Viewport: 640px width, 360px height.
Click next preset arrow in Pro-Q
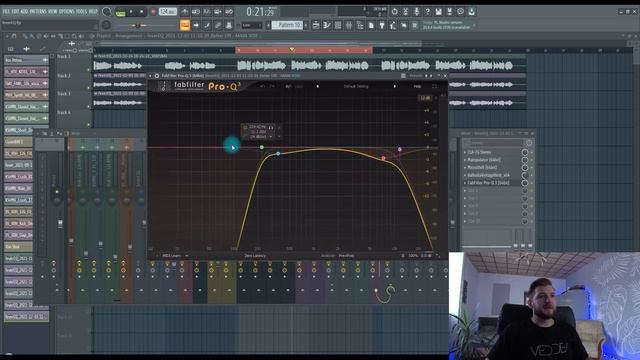tap(394, 87)
